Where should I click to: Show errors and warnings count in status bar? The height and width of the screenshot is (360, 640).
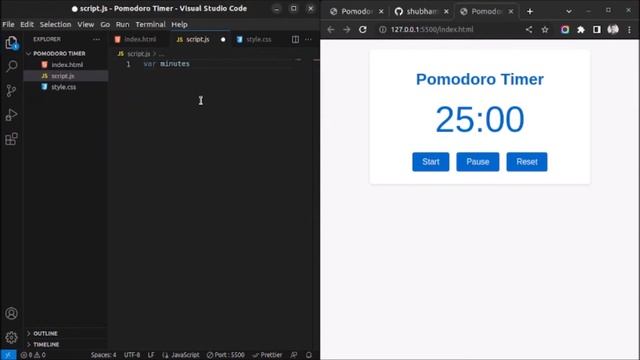click(x=33, y=355)
